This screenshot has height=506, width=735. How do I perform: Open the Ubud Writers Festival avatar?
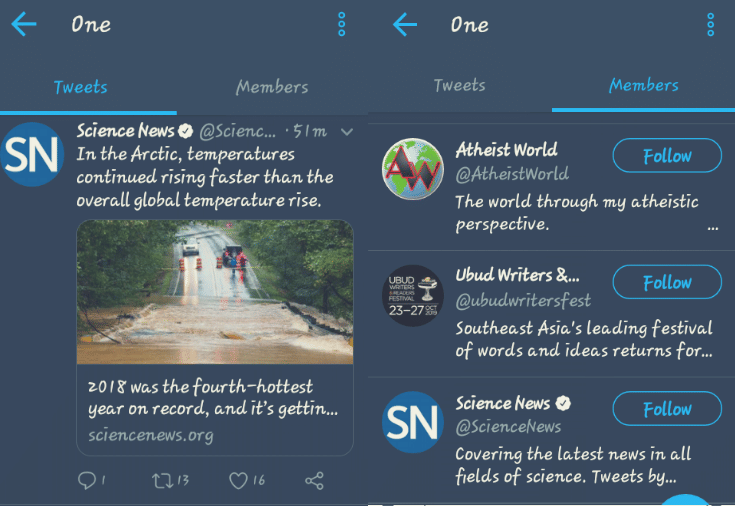click(412, 295)
